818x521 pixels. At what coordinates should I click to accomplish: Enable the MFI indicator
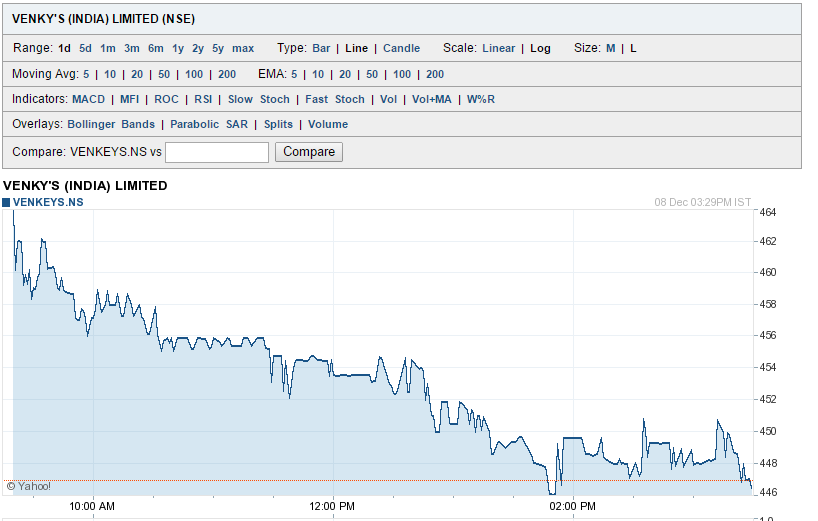pos(129,100)
